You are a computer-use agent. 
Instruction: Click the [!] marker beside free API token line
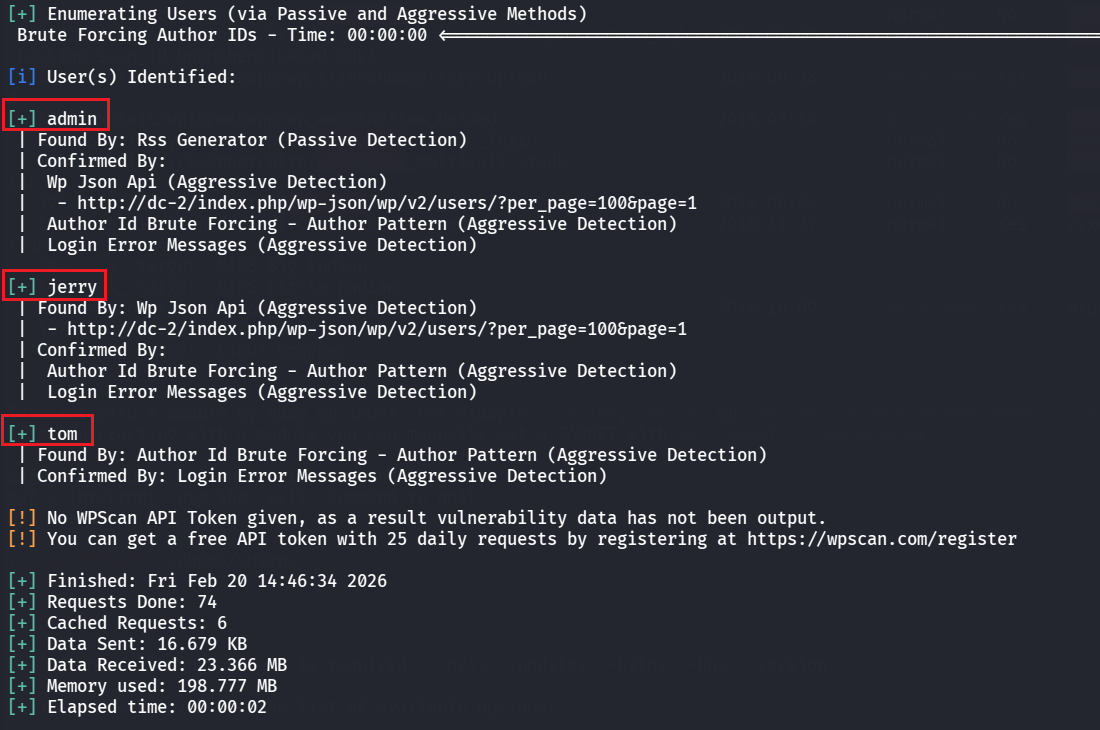(22, 539)
